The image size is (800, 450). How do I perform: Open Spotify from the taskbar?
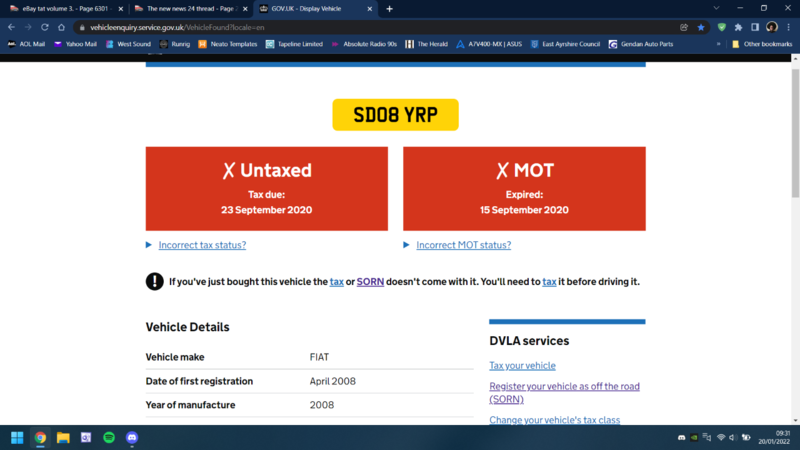point(109,438)
